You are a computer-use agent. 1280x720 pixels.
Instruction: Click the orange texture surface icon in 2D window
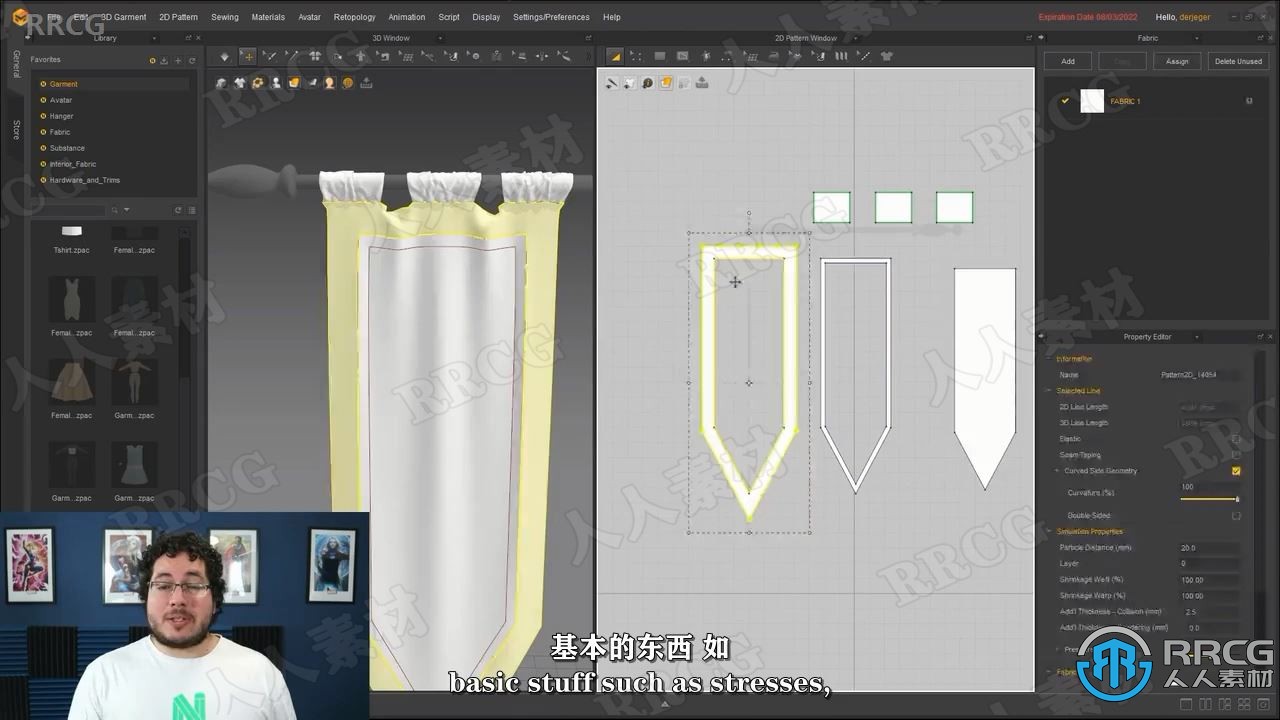click(x=666, y=83)
